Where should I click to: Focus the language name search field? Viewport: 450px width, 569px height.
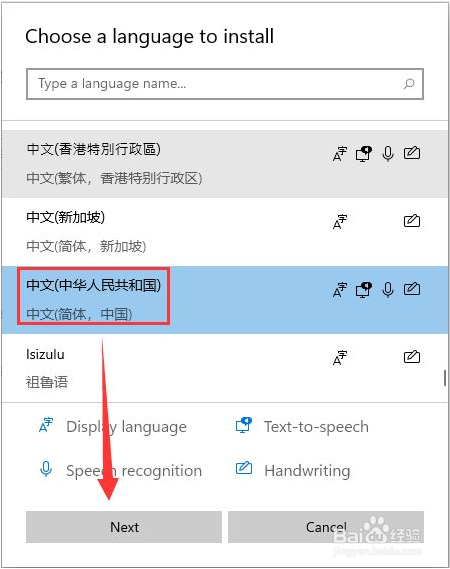[225, 84]
